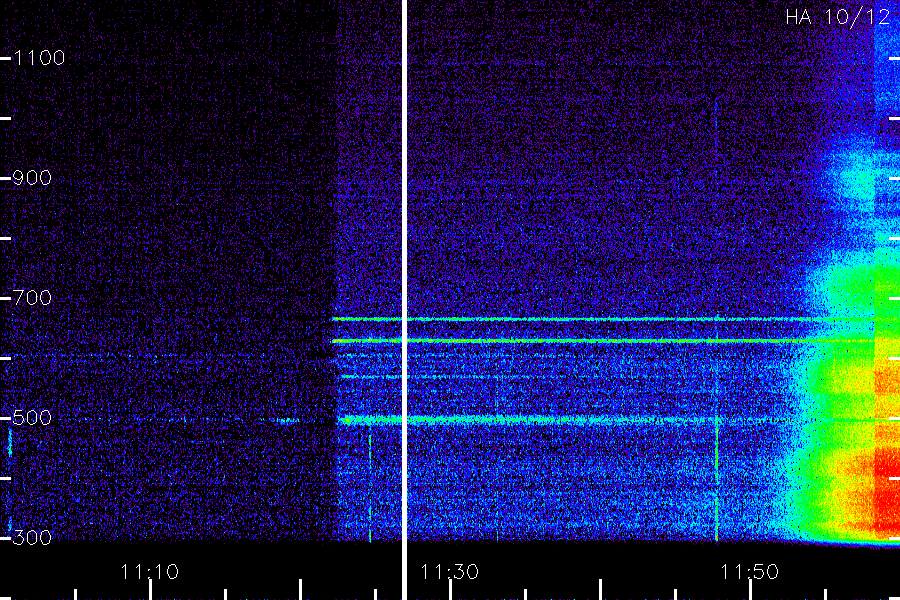Click the 11:30 time axis label
The image size is (900, 600).
click(x=449, y=572)
